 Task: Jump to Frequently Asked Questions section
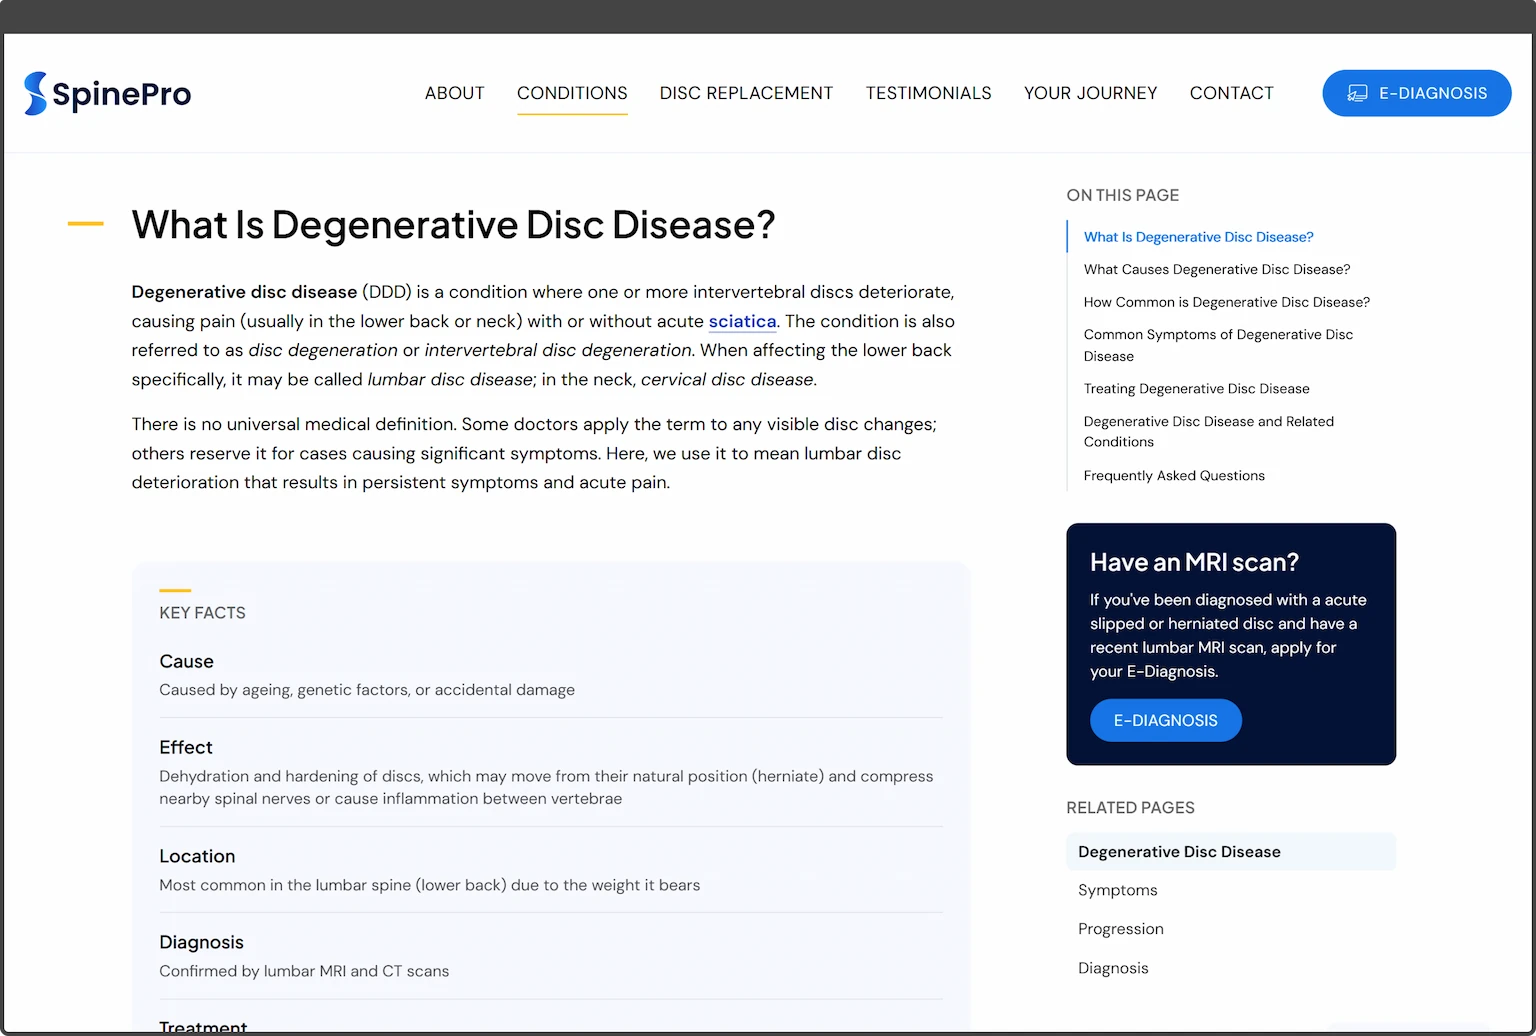[x=1174, y=475]
